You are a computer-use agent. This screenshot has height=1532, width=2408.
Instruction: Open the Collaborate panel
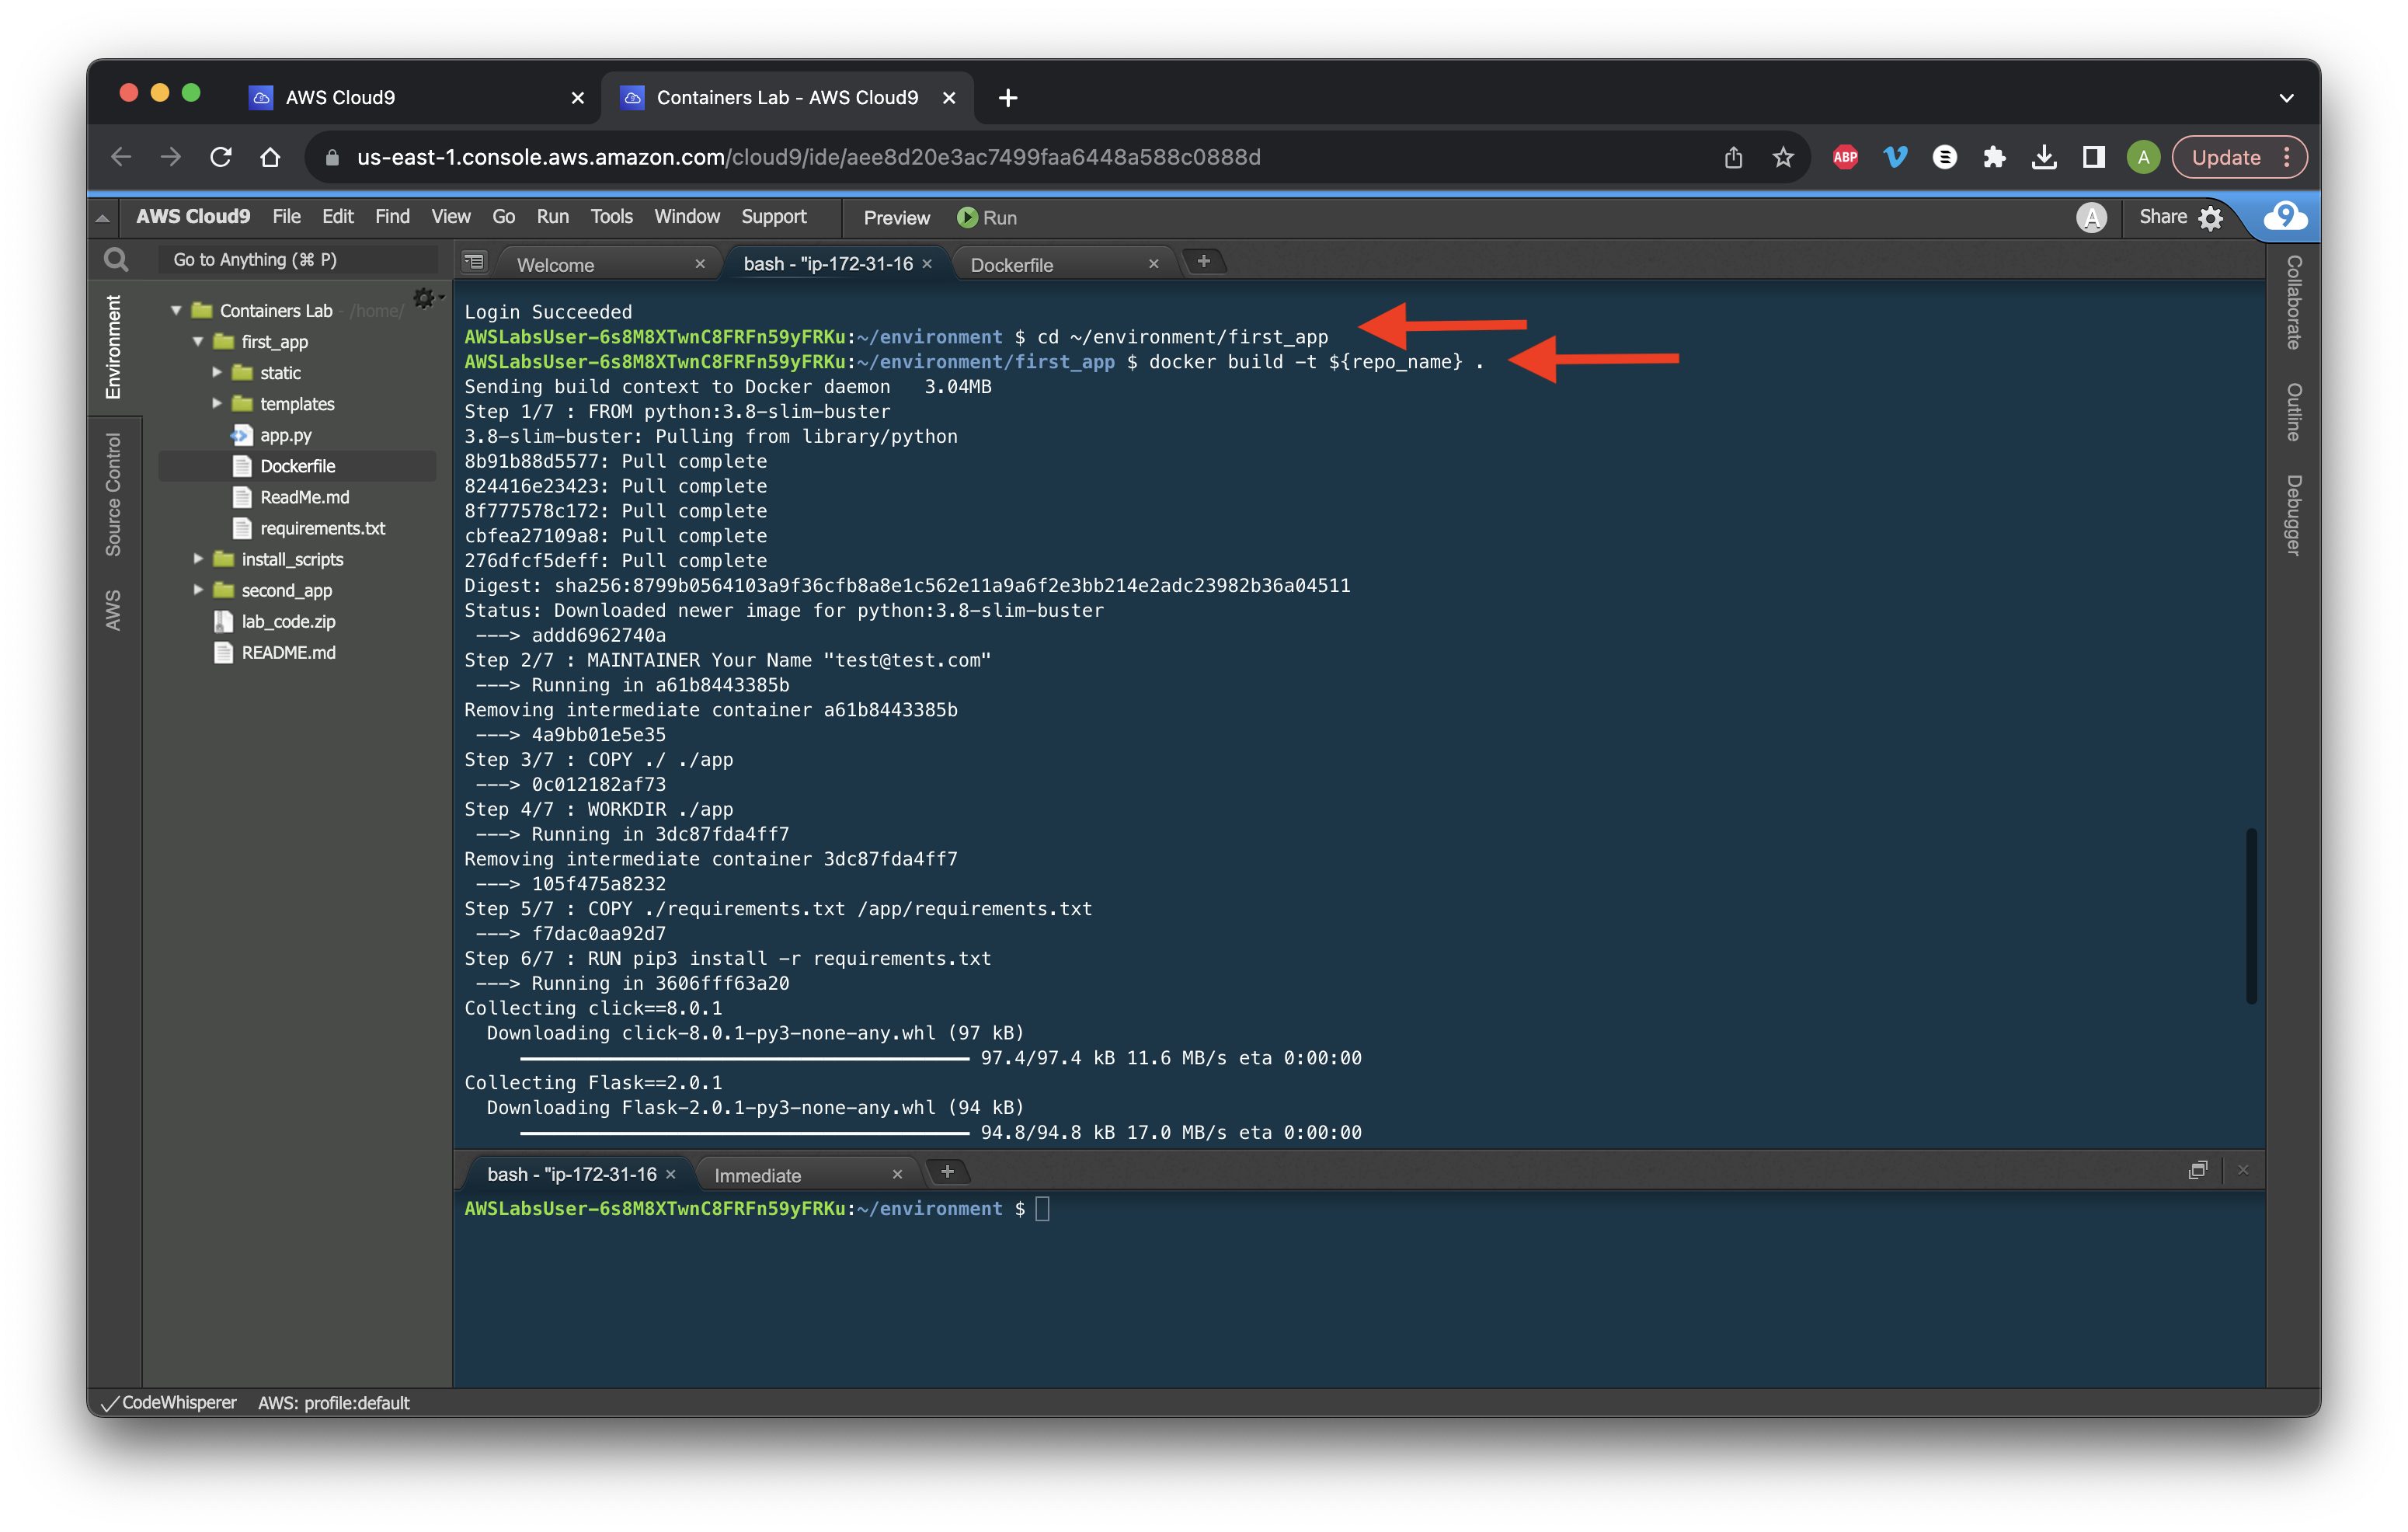2293,302
